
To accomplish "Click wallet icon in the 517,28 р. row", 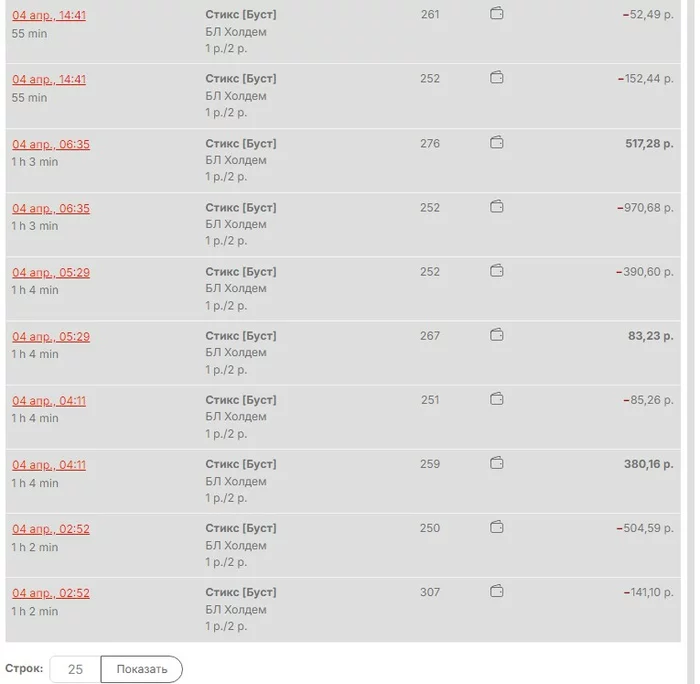I will [497, 143].
